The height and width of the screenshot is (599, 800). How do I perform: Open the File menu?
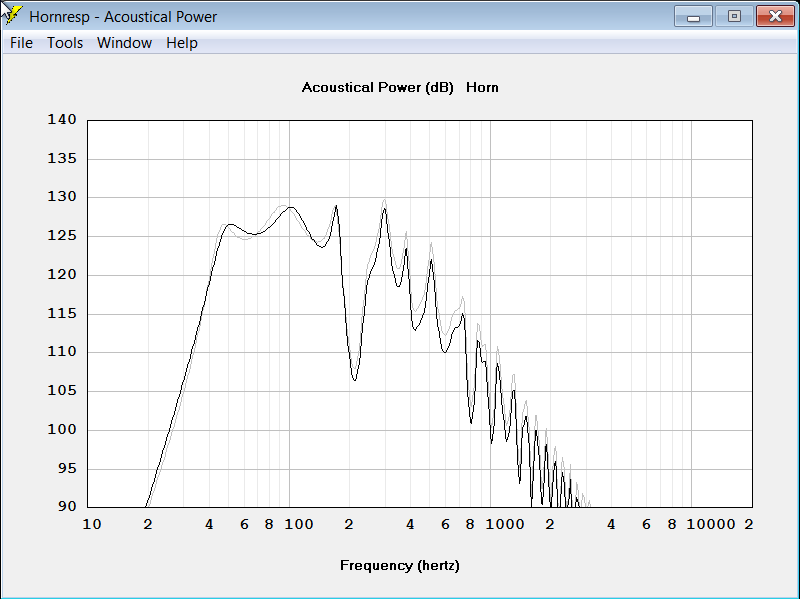(21, 43)
